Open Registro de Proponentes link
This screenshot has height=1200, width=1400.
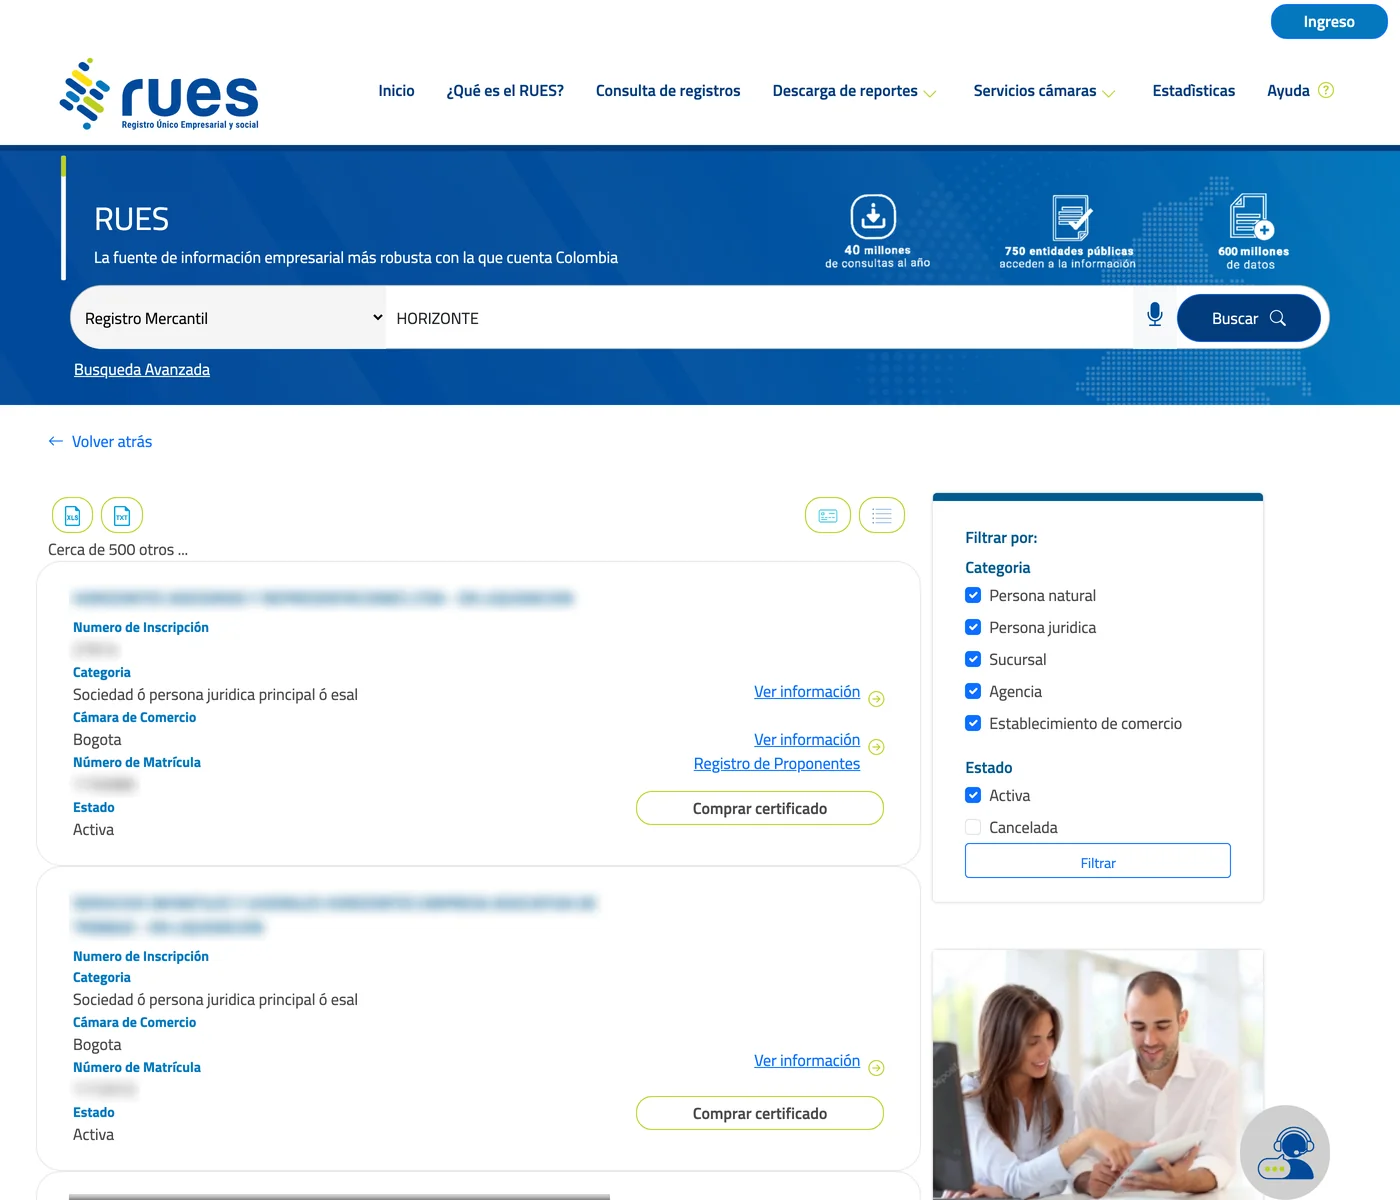(x=777, y=763)
